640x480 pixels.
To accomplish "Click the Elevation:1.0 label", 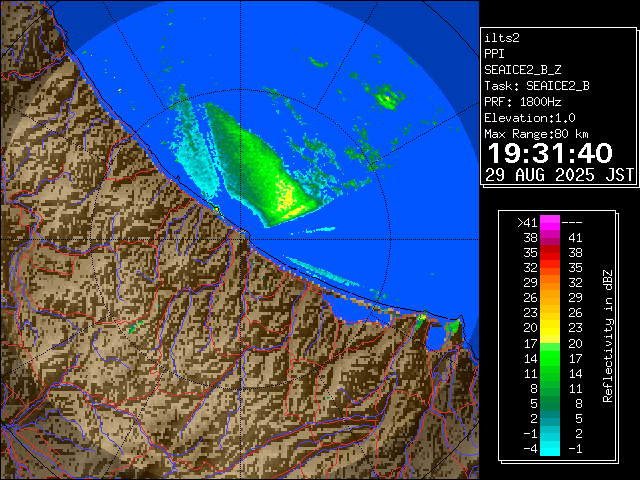I will pyautogui.click(x=526, y=117).
